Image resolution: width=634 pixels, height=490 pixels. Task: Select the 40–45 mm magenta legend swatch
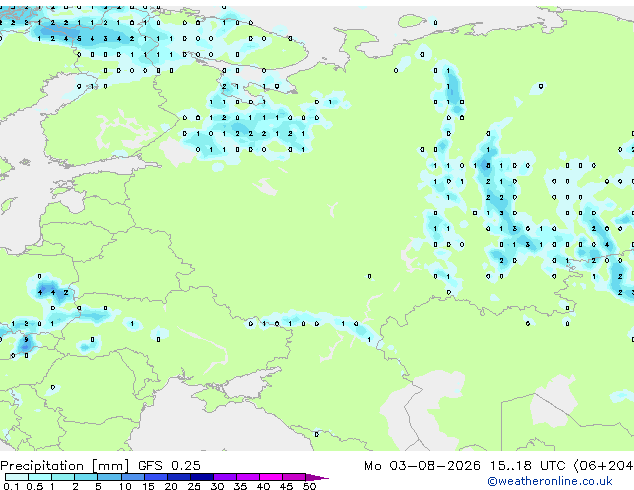tap(271, 477)
